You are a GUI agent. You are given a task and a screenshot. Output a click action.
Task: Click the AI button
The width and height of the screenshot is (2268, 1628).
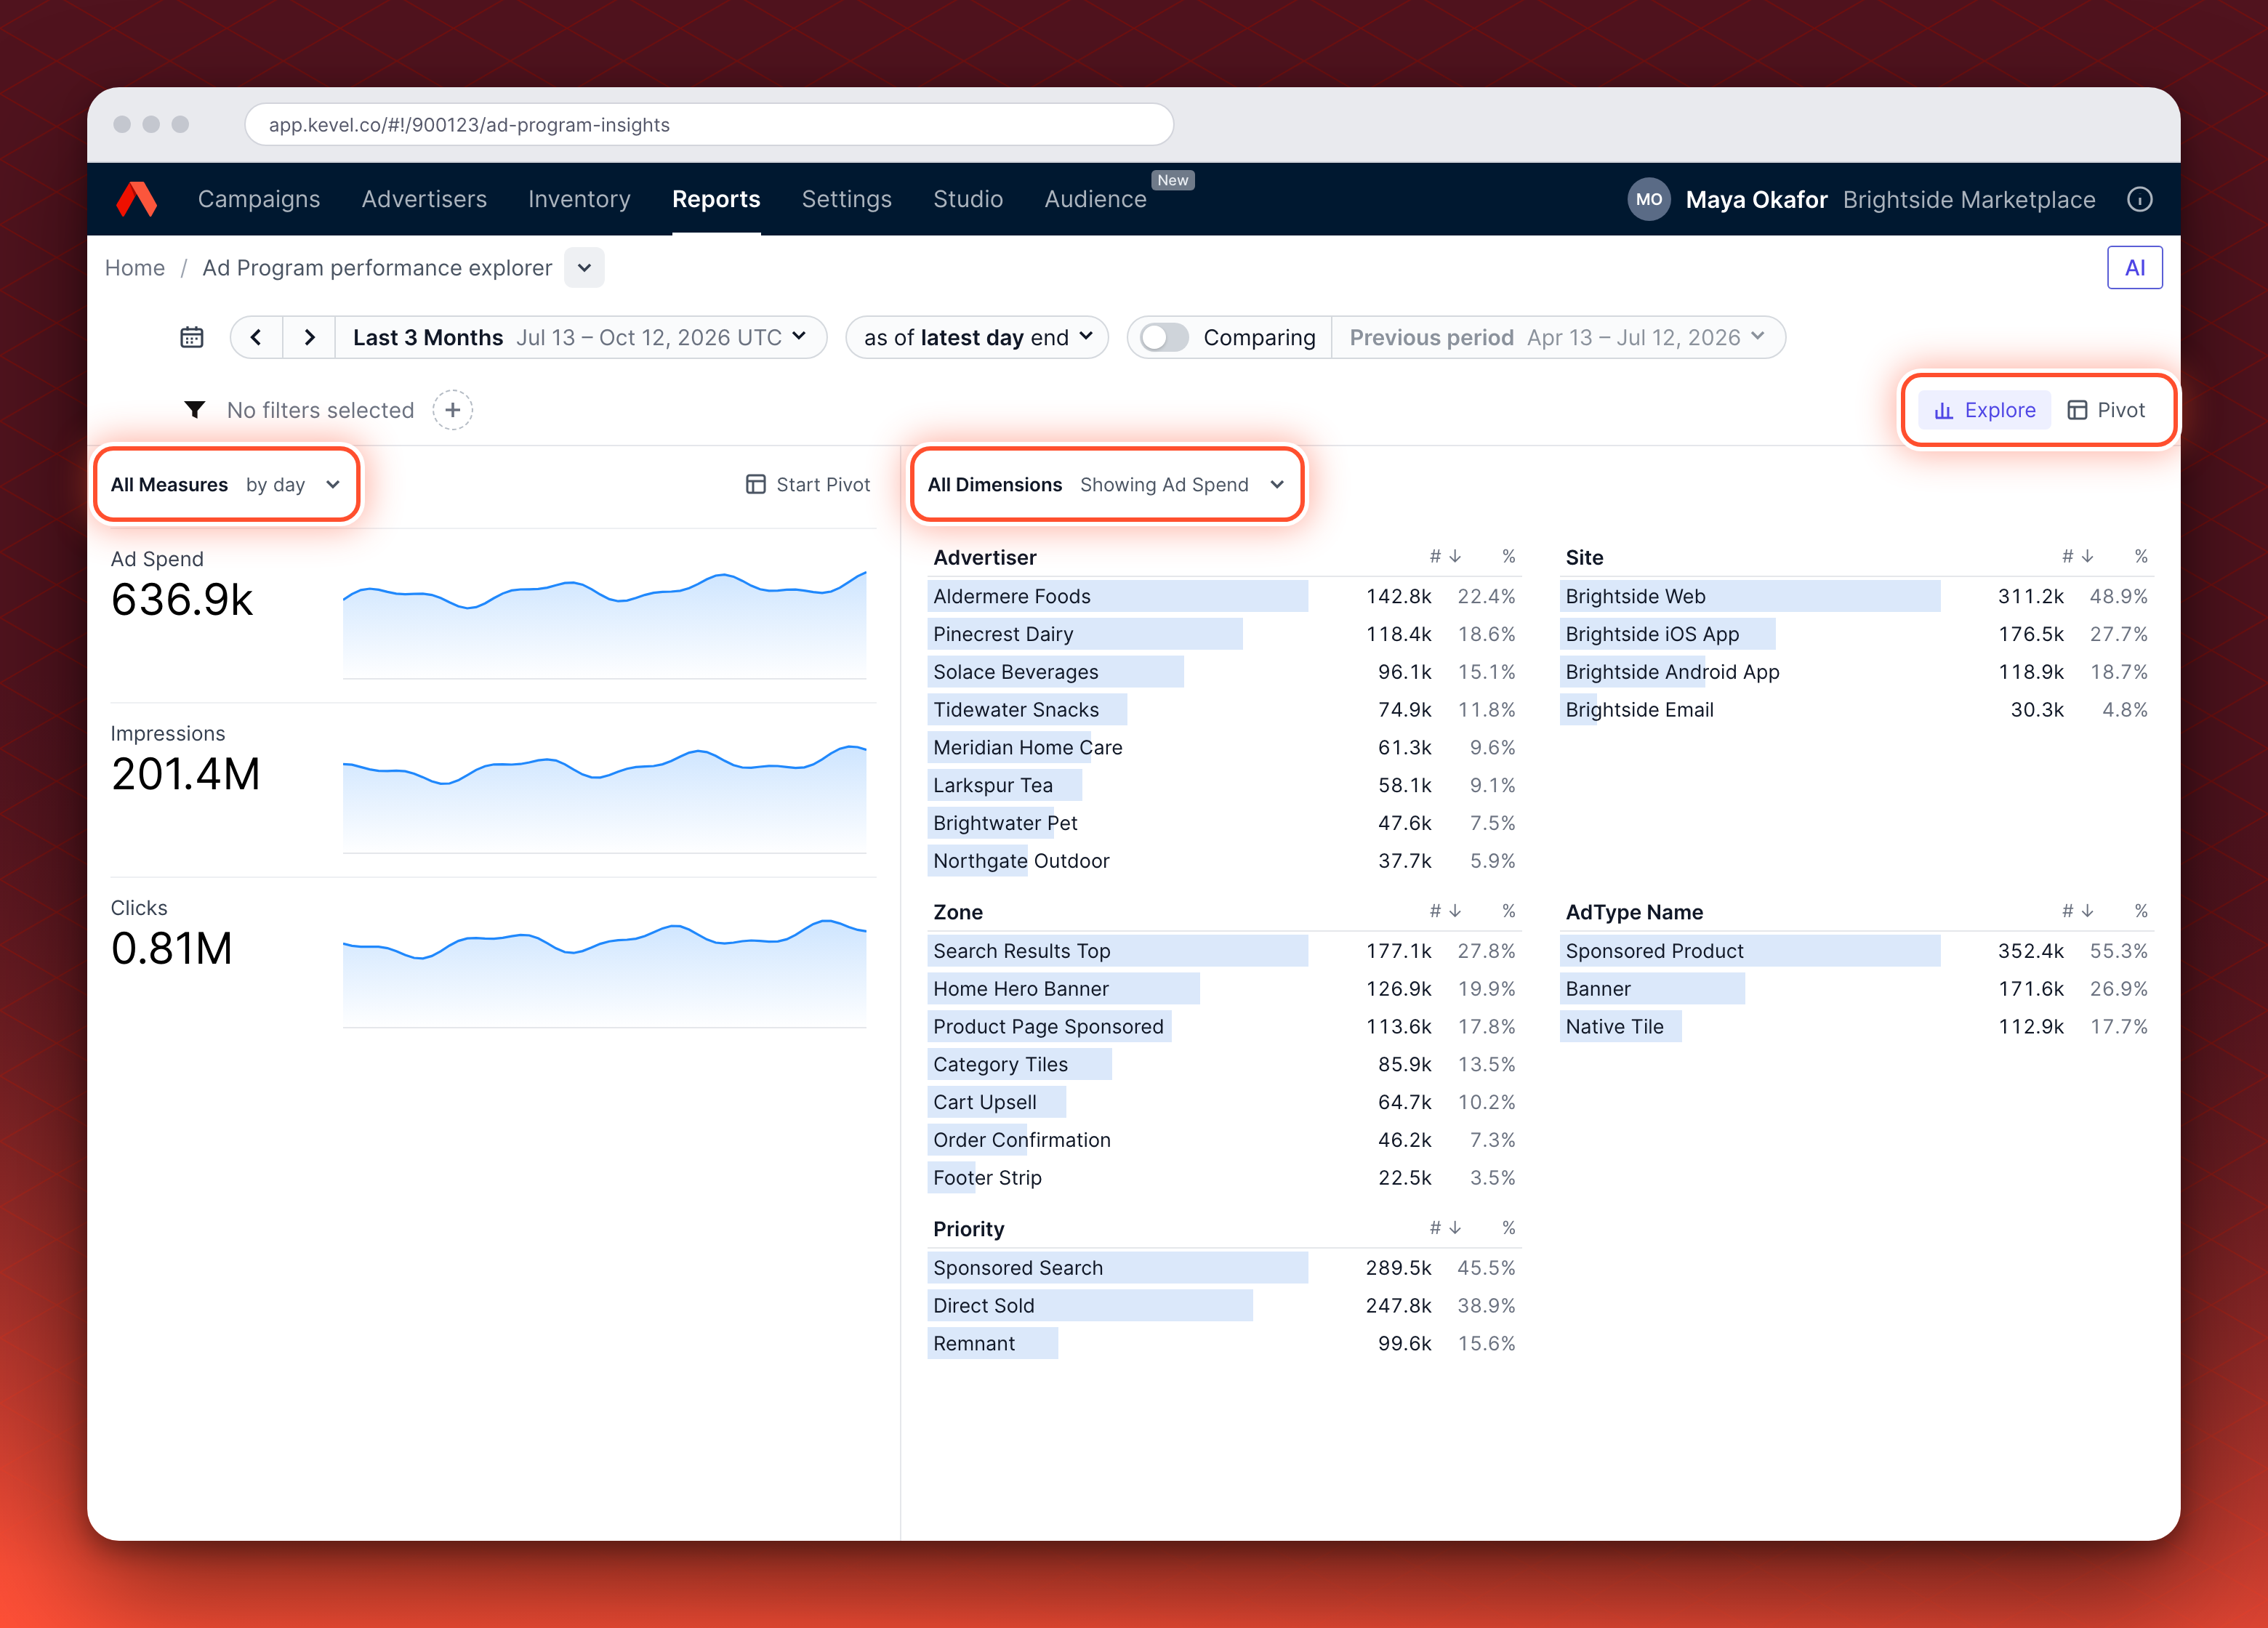[x=2134, y=268]
